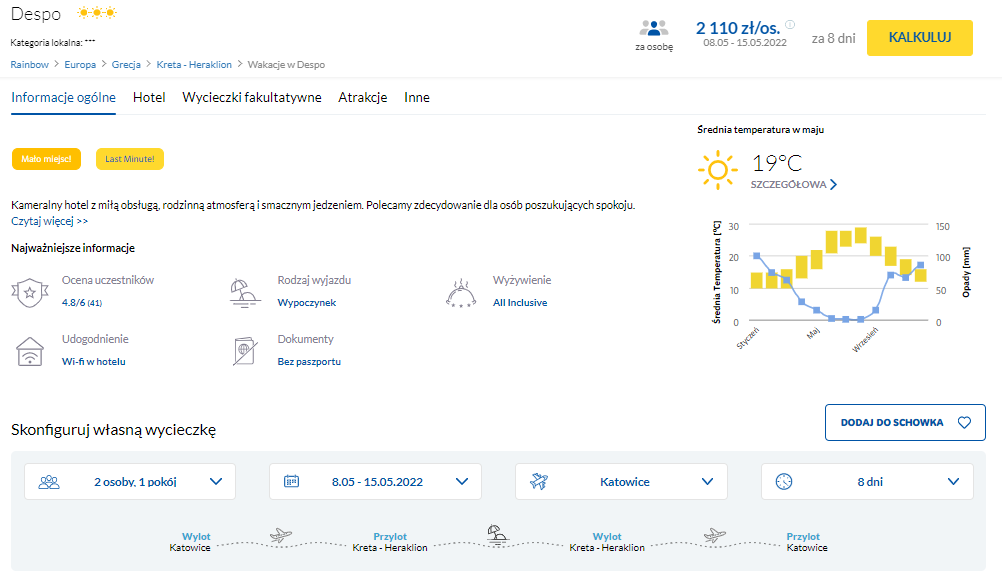
Task: Switch to the Hotel tab
Action: point(149,97)
